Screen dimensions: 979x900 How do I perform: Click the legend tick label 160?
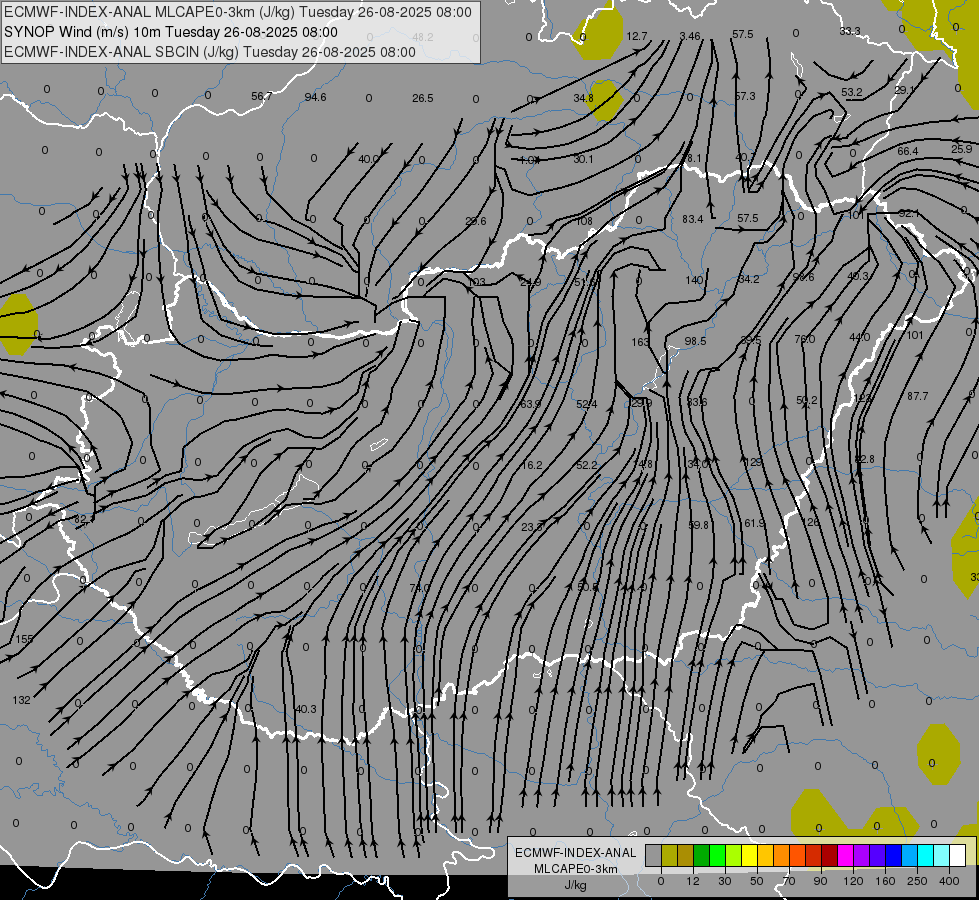pos(885,881)
